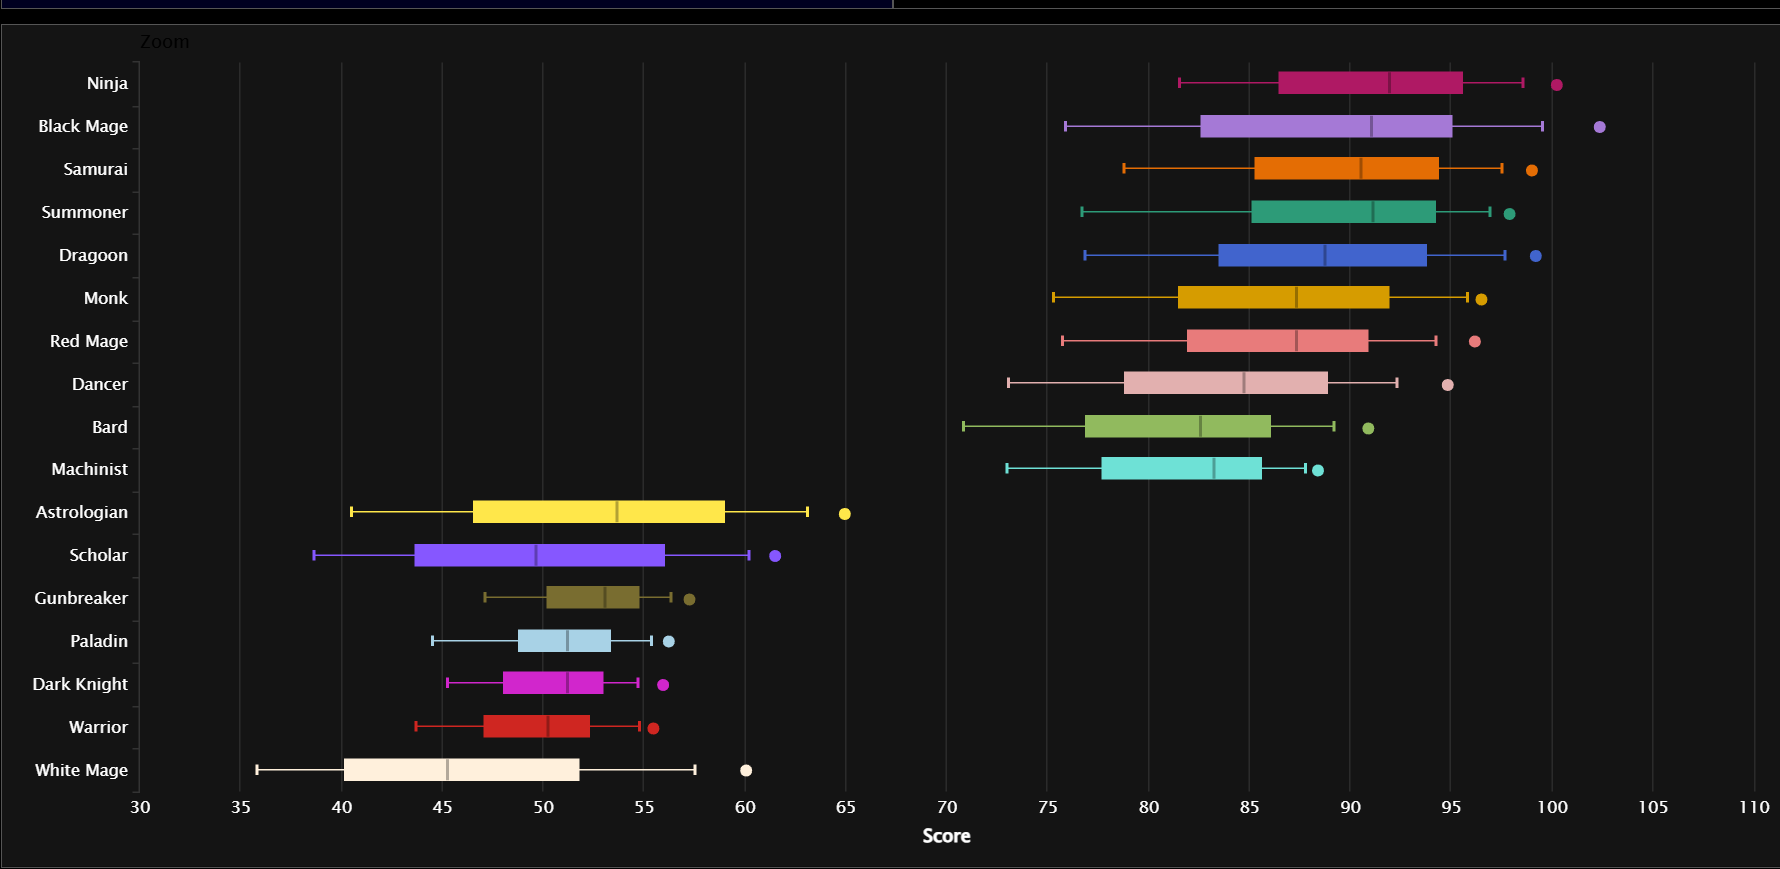Click the 65 tick on score axis

pyautogui.click(x=846, y=807)
